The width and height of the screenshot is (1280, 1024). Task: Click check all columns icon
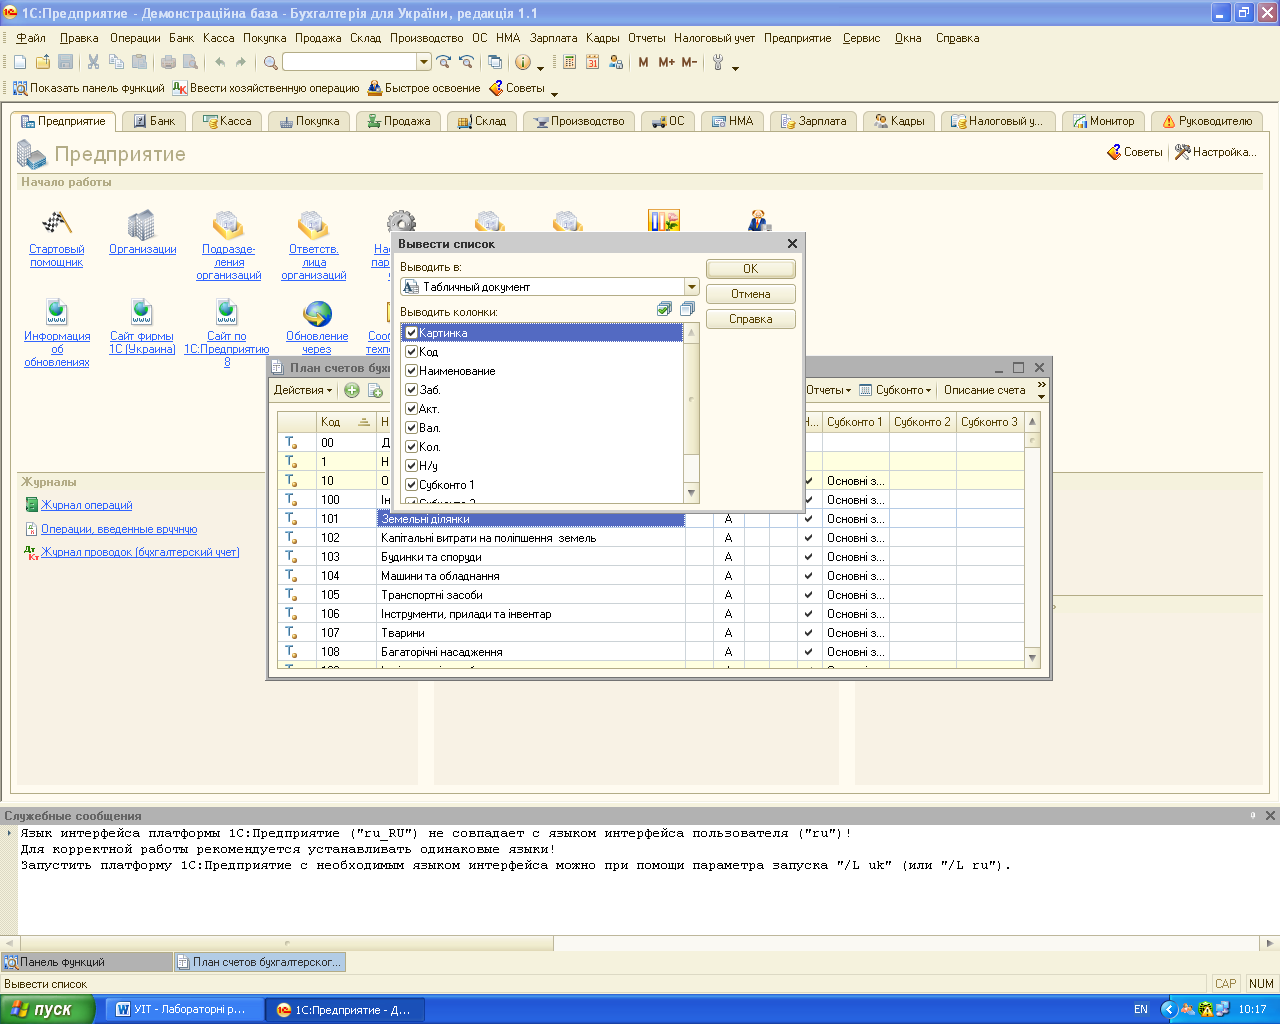point(665,310)
